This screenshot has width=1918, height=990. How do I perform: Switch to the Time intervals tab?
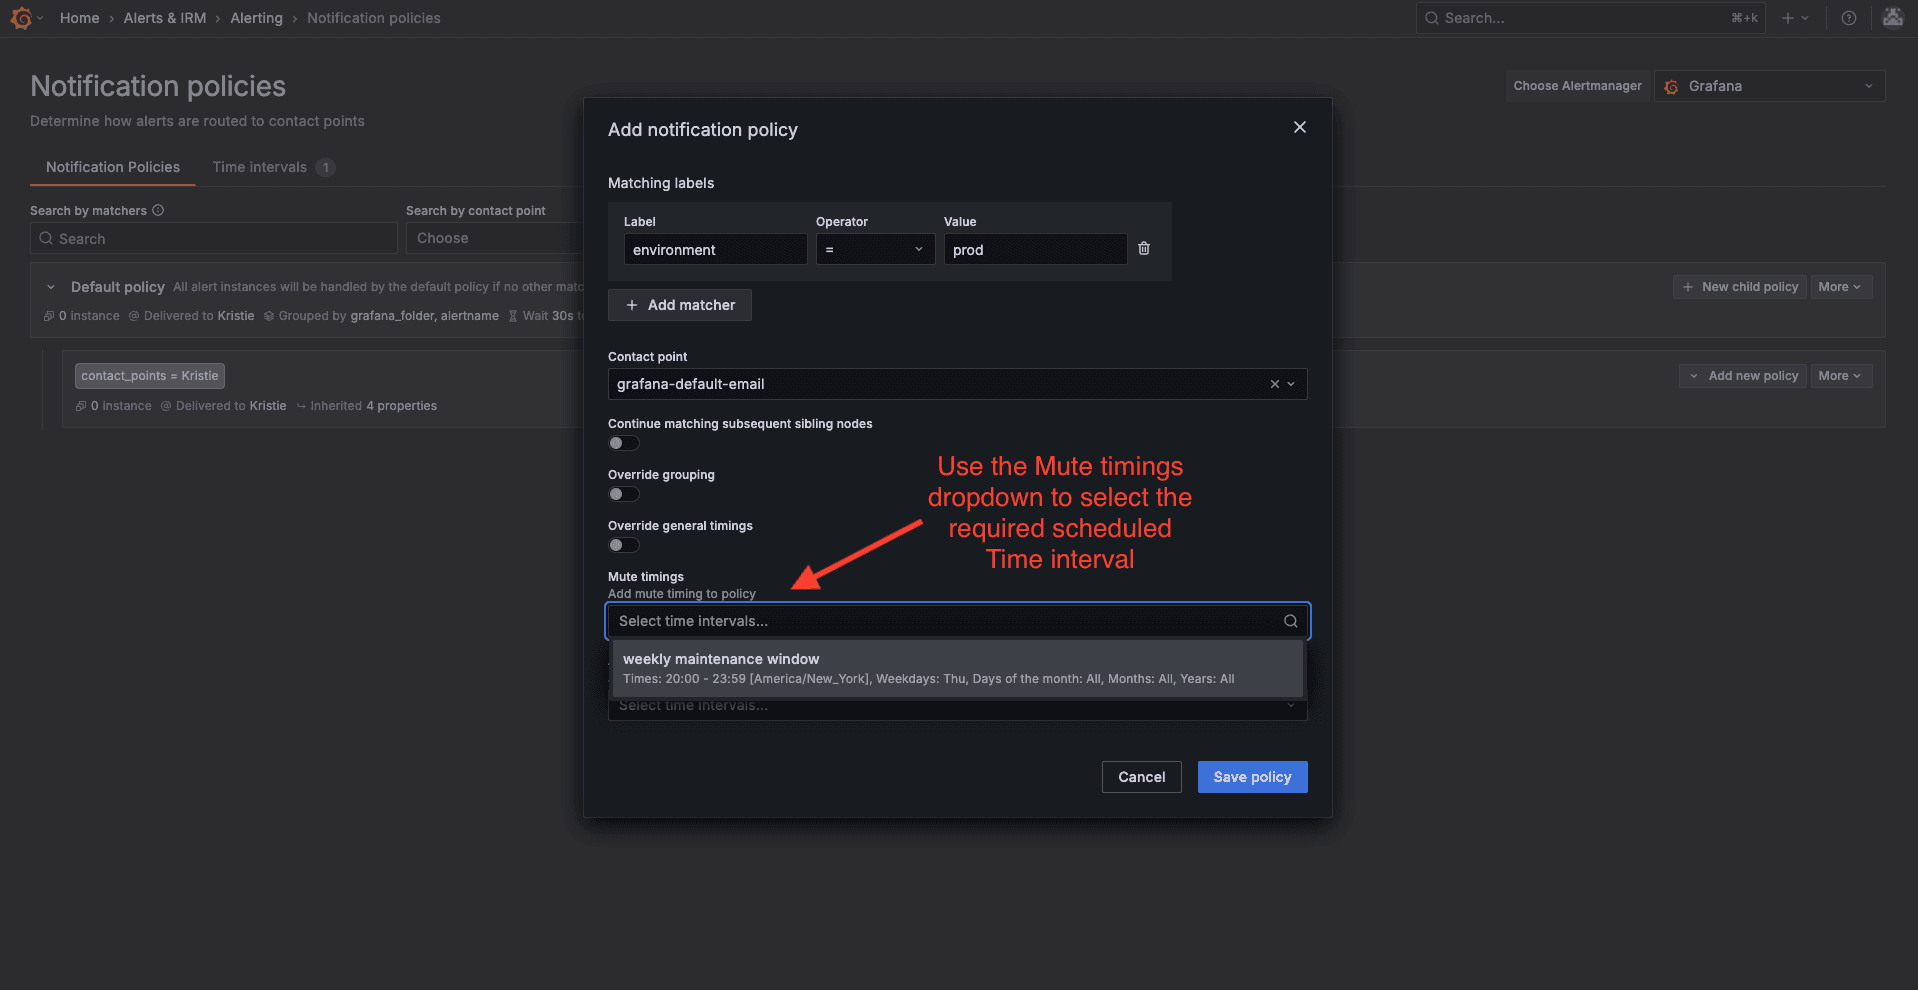258,167
